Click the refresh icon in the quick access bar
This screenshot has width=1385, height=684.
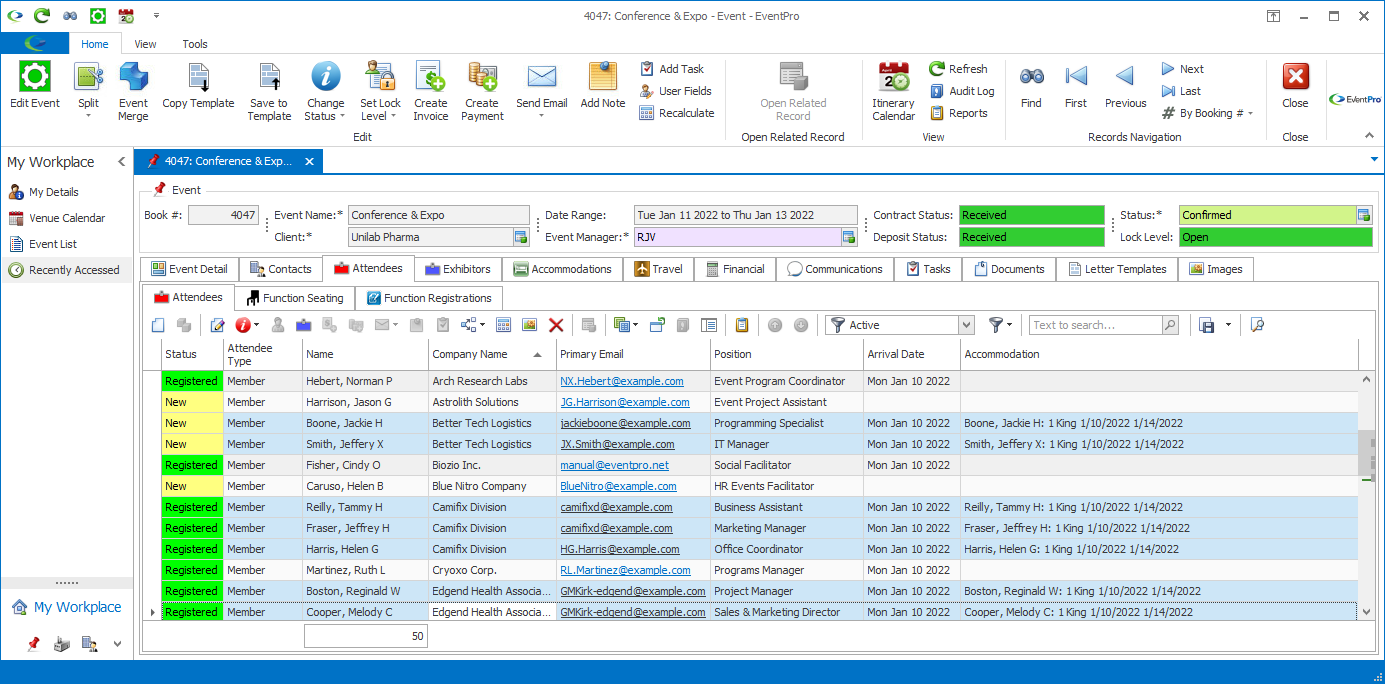41,16
